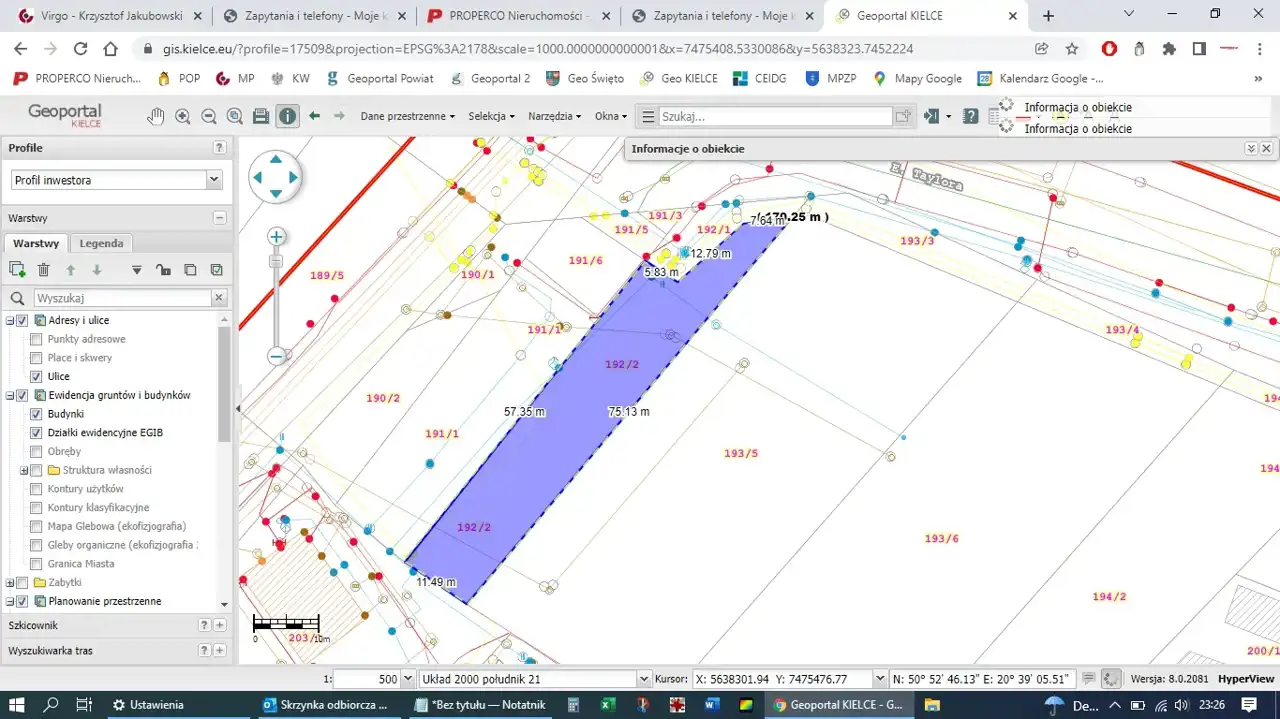The width and height of the screenshot is (1280, 719).
Task: Click the add layer icon
Action: 17,270
